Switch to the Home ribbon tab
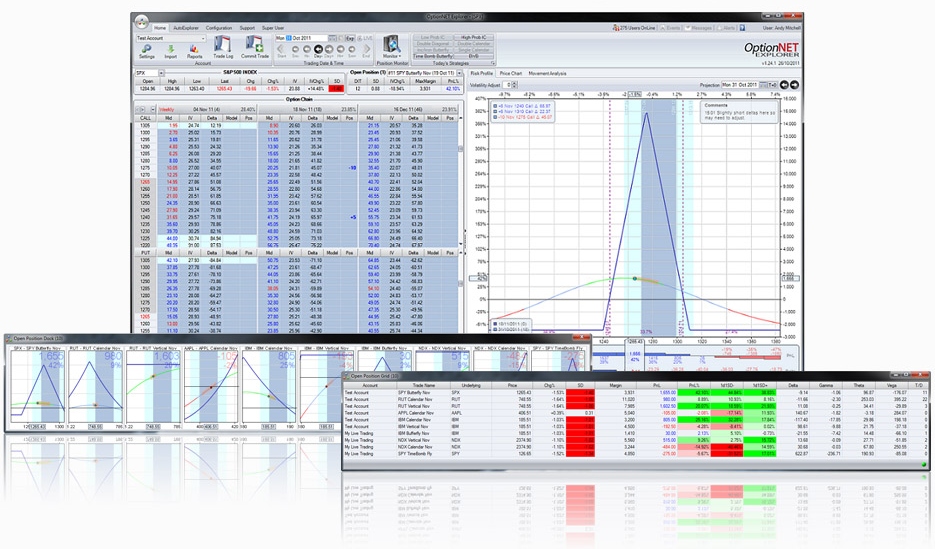The width and height of the screenshot is (935, 549). click(160, 28)
